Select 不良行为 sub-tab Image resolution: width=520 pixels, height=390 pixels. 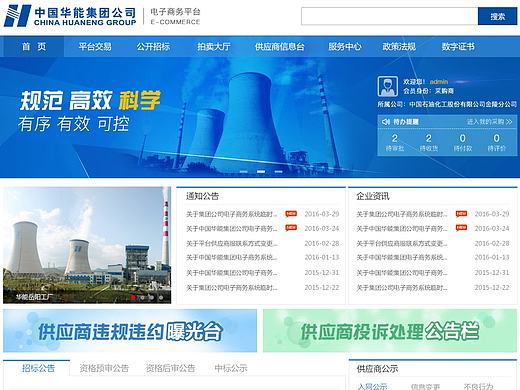pos(478,387)
